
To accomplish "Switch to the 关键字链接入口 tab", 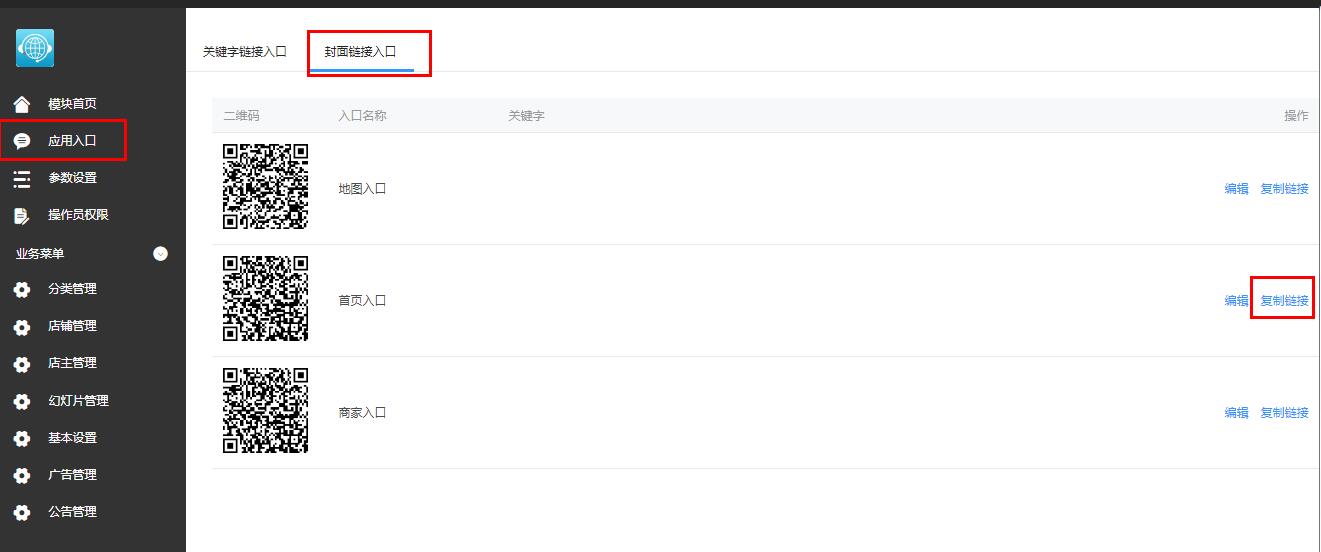I will (x=245, y=51).
